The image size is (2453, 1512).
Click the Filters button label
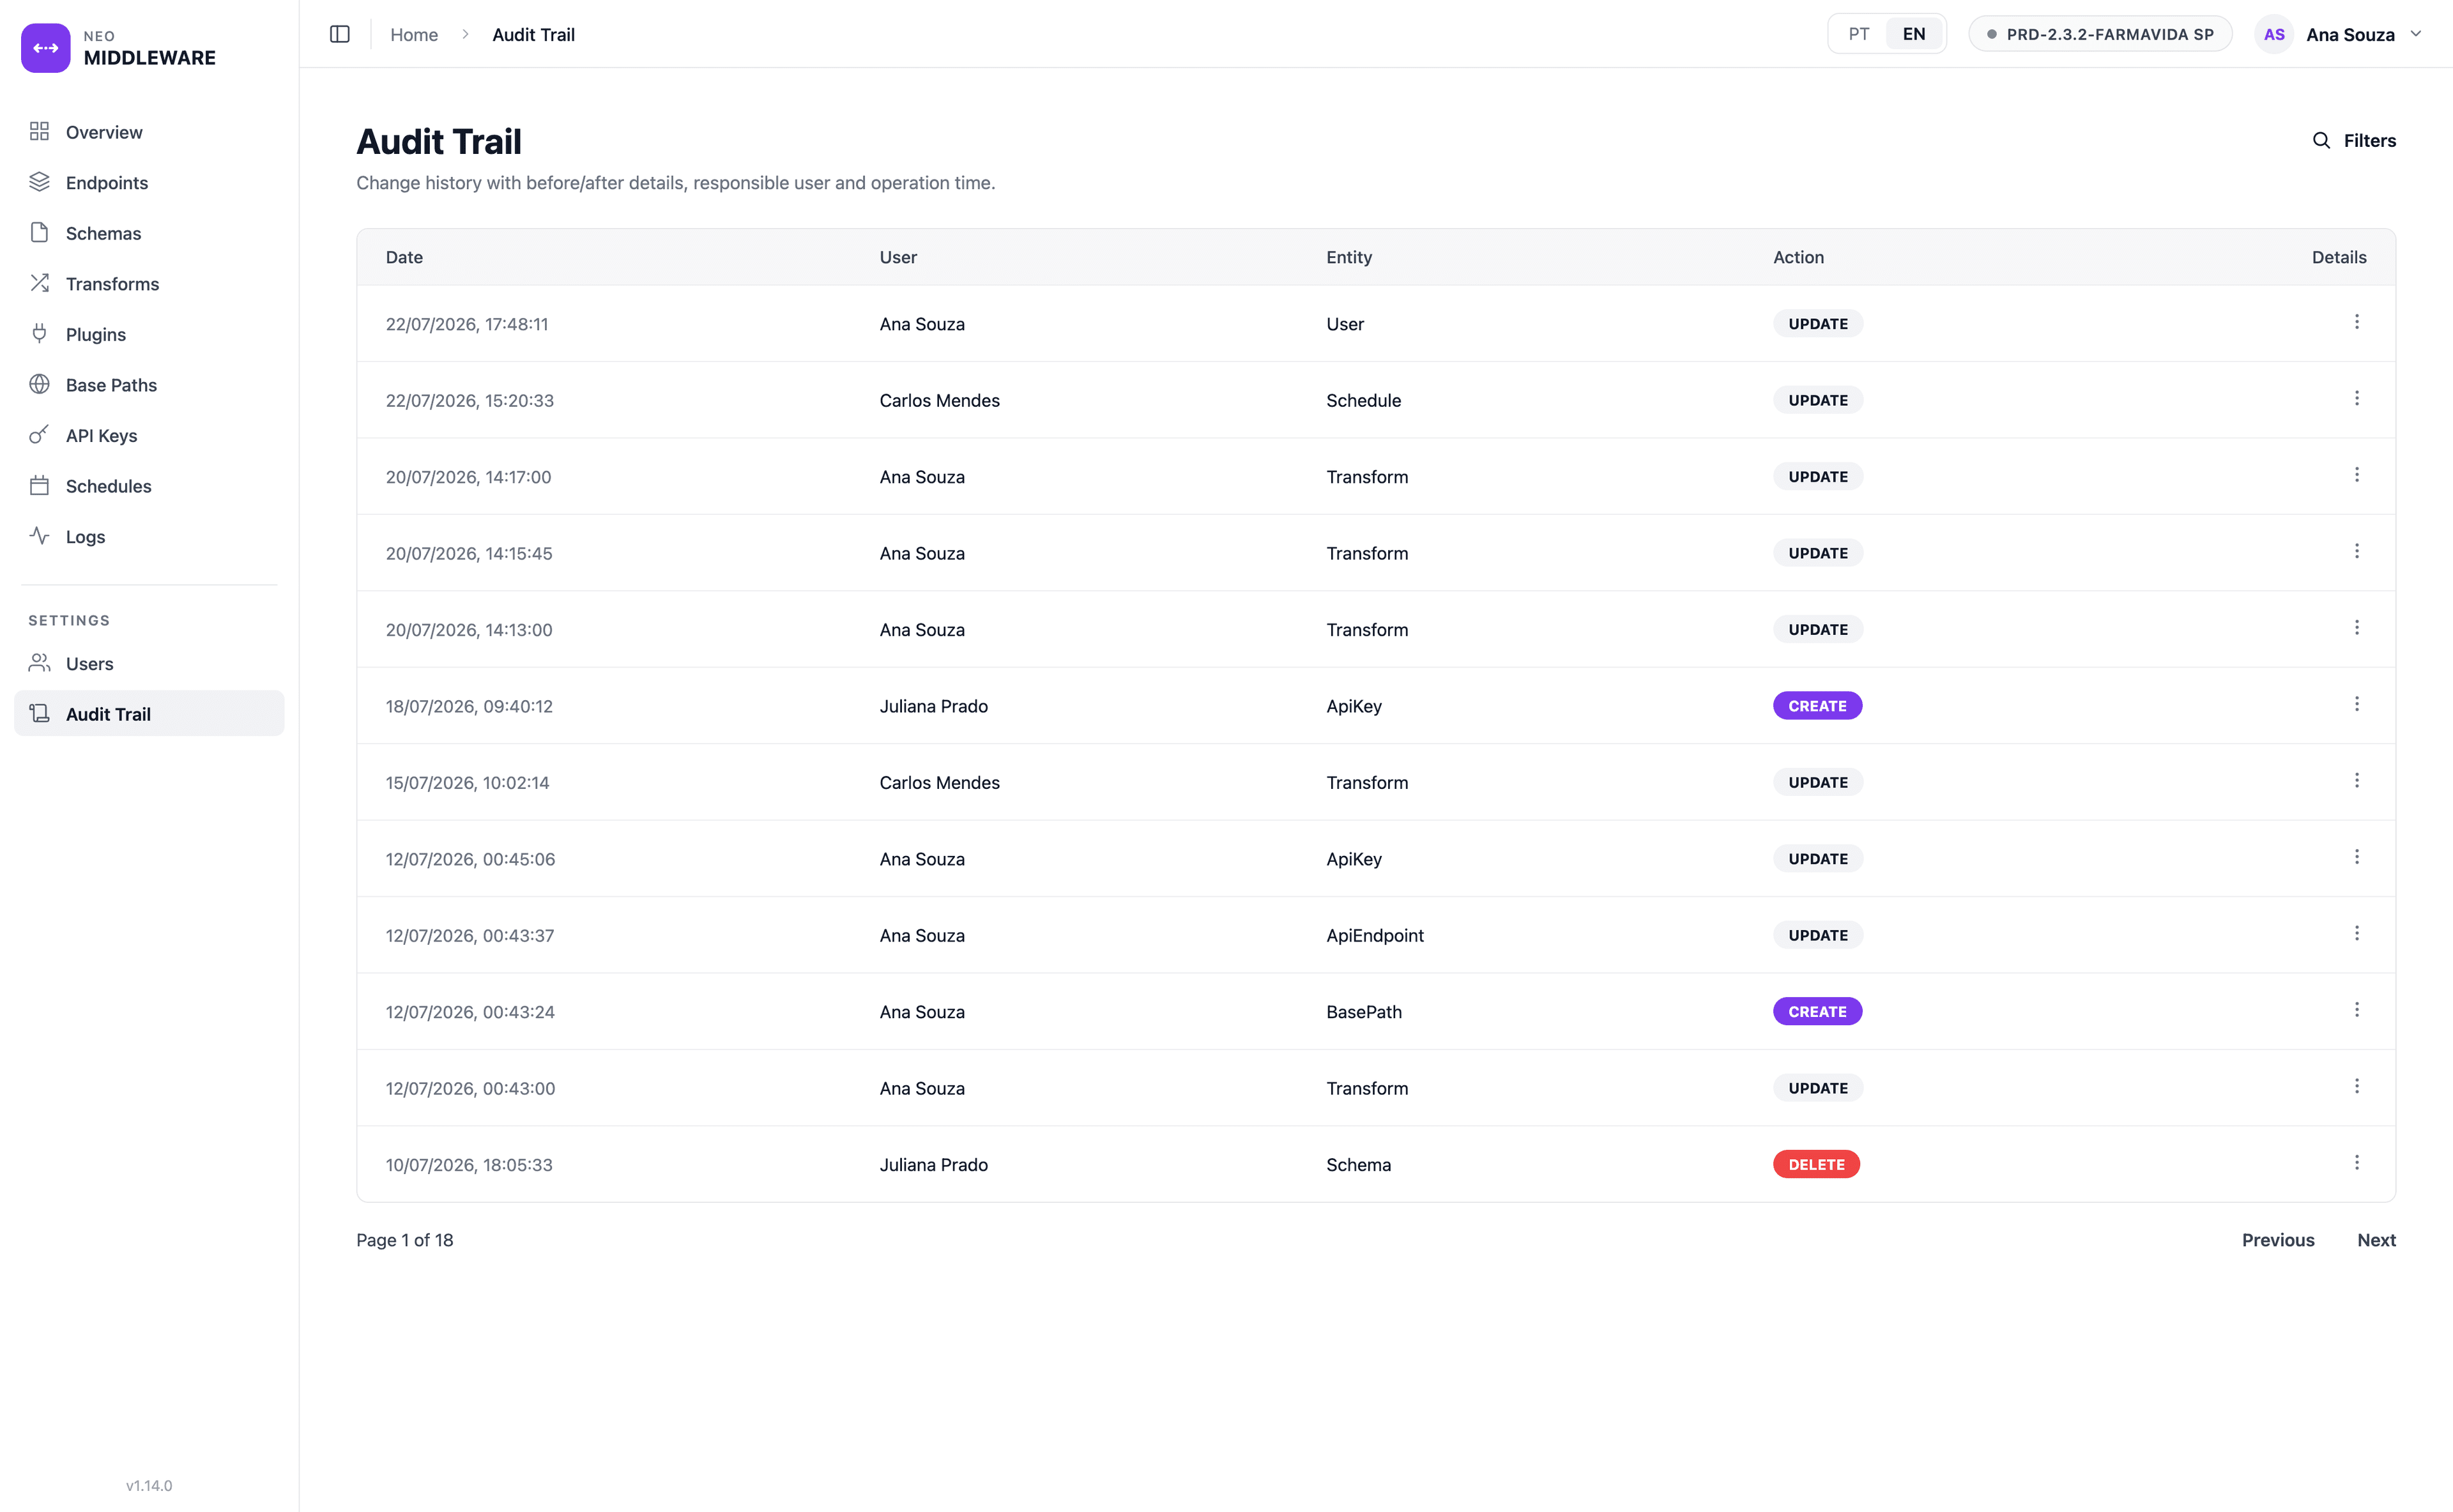[2369, 141]
